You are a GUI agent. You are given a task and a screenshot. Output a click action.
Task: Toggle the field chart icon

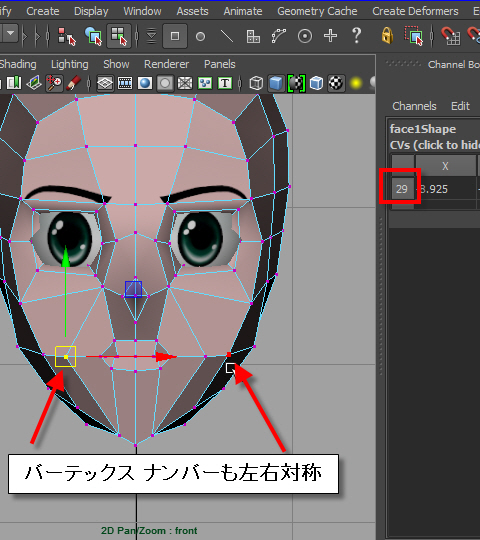(185, 83)
